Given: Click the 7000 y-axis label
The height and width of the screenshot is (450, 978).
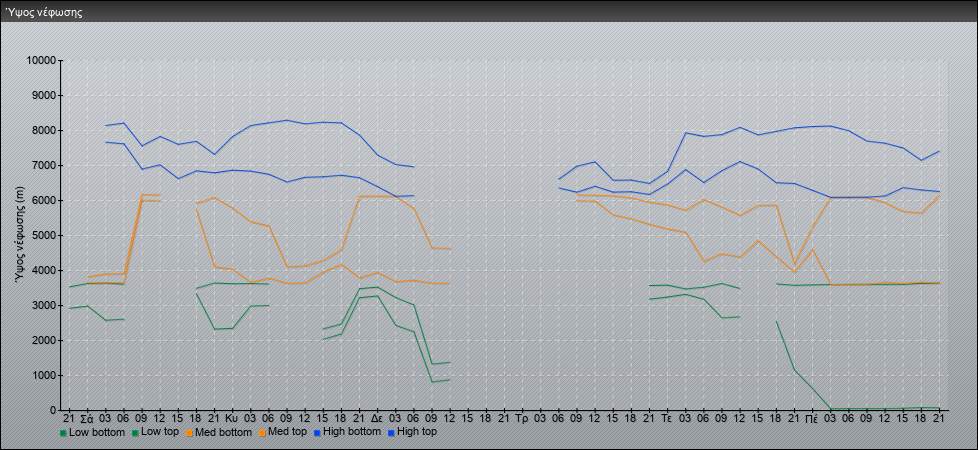Looking at the screenshot, I should pyautogui.click(x=44, y=165).
